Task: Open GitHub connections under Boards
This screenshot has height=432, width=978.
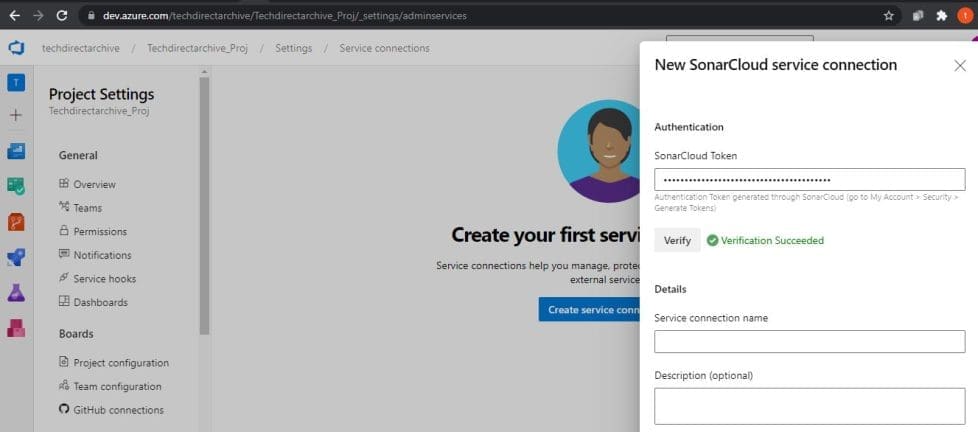Action: [x=118, y=410]
